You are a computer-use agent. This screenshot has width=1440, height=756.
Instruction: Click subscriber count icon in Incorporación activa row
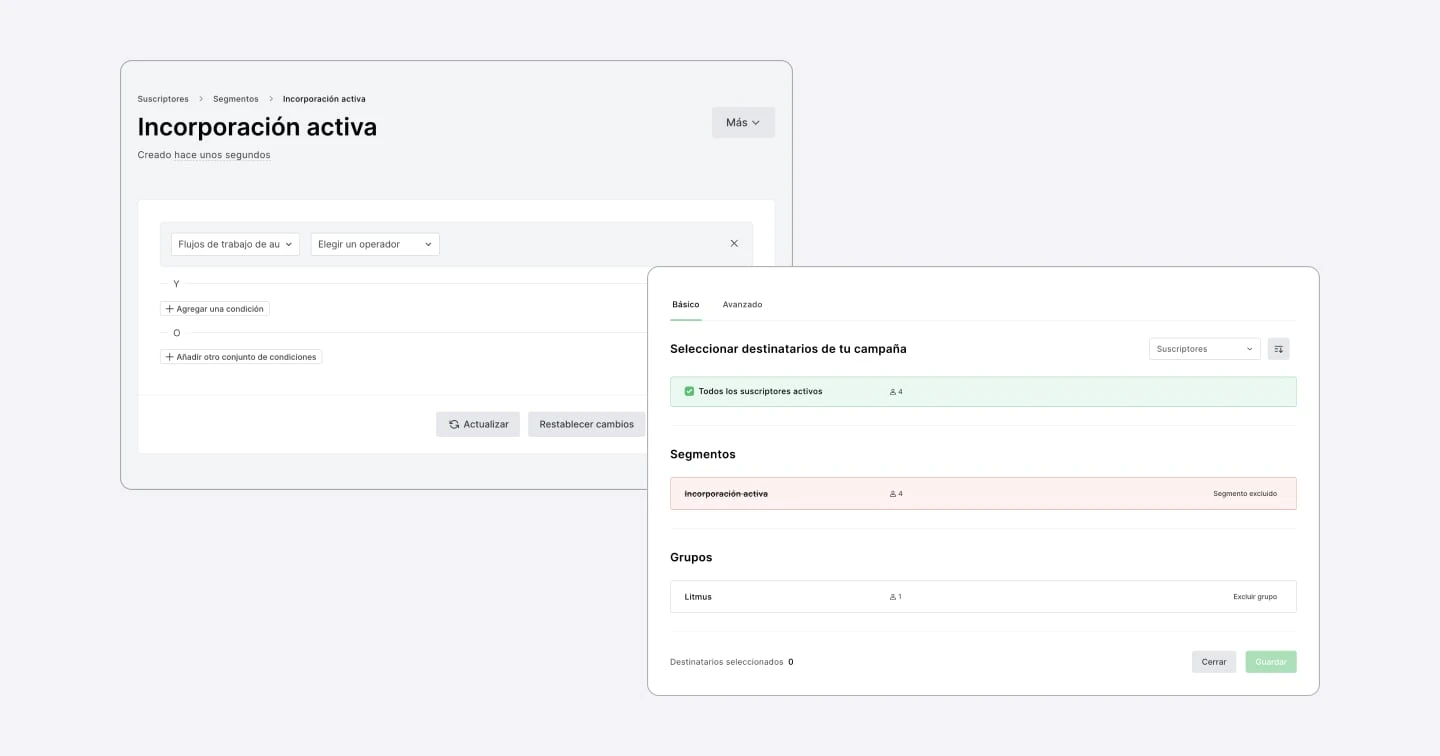[892, 494]
